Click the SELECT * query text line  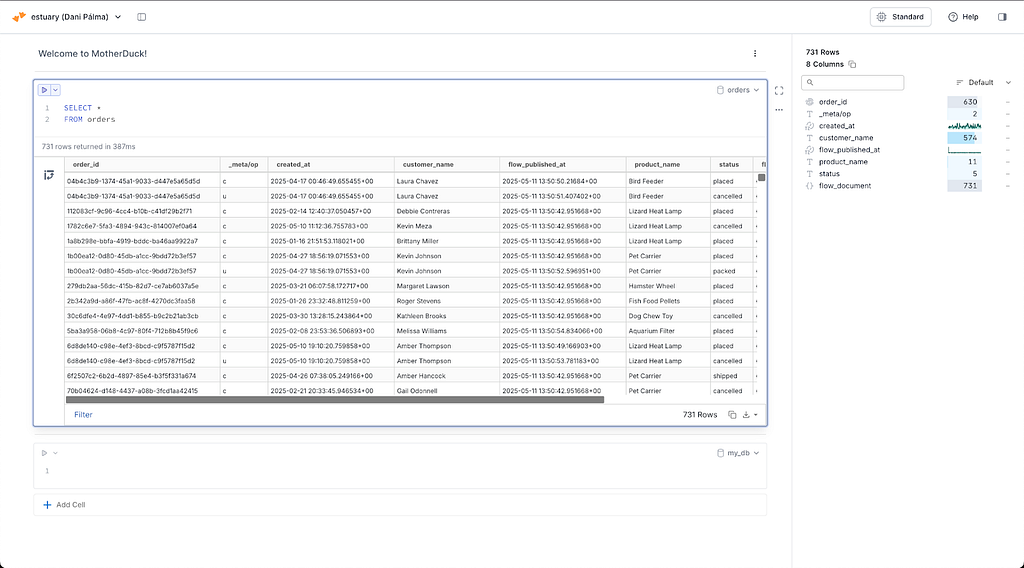[x=82, y=108]
